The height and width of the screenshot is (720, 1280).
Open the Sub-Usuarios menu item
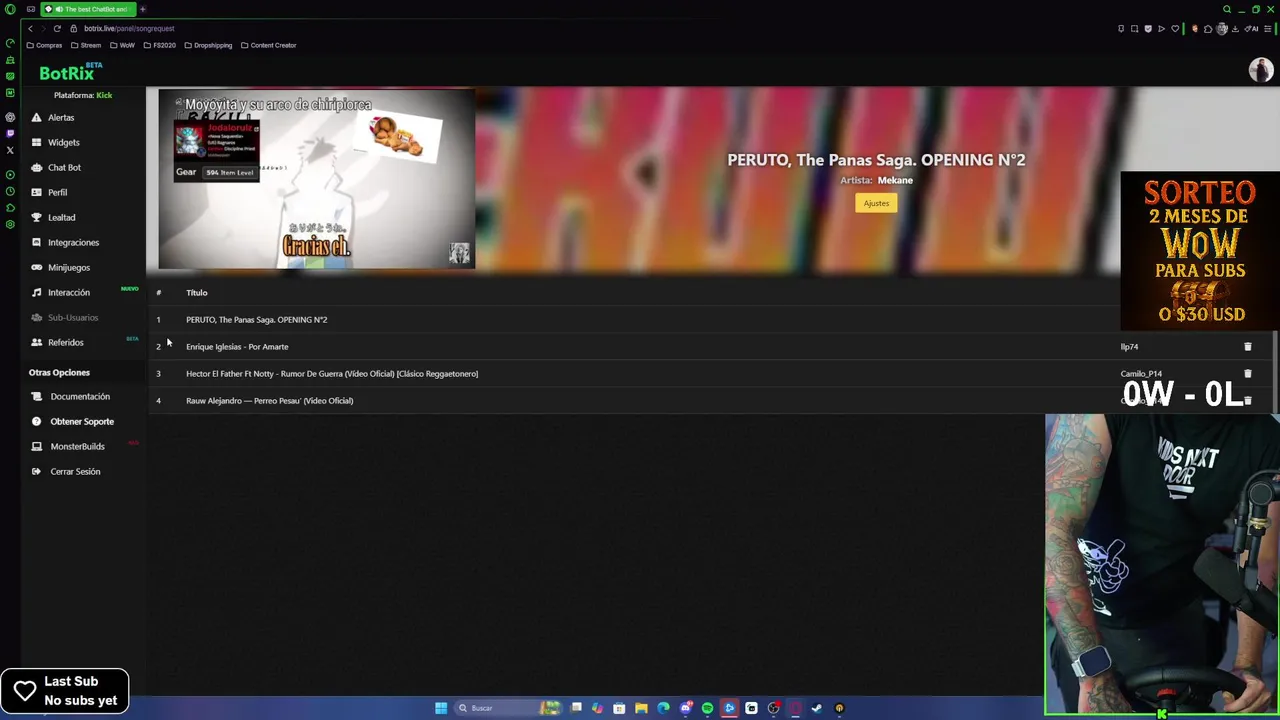coord(73,317)
